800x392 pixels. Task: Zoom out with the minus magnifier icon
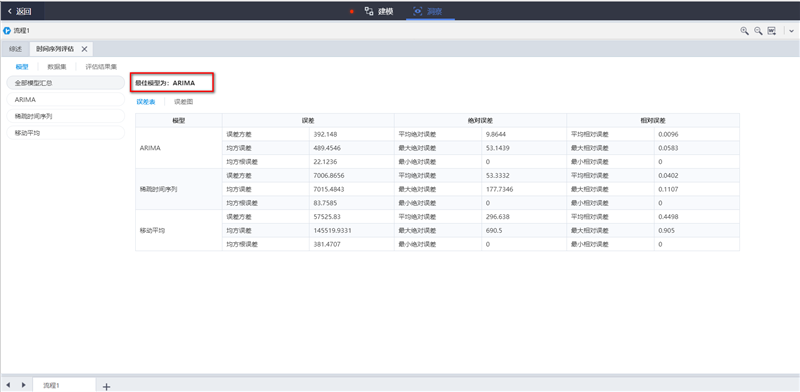(x=759, y=31)
